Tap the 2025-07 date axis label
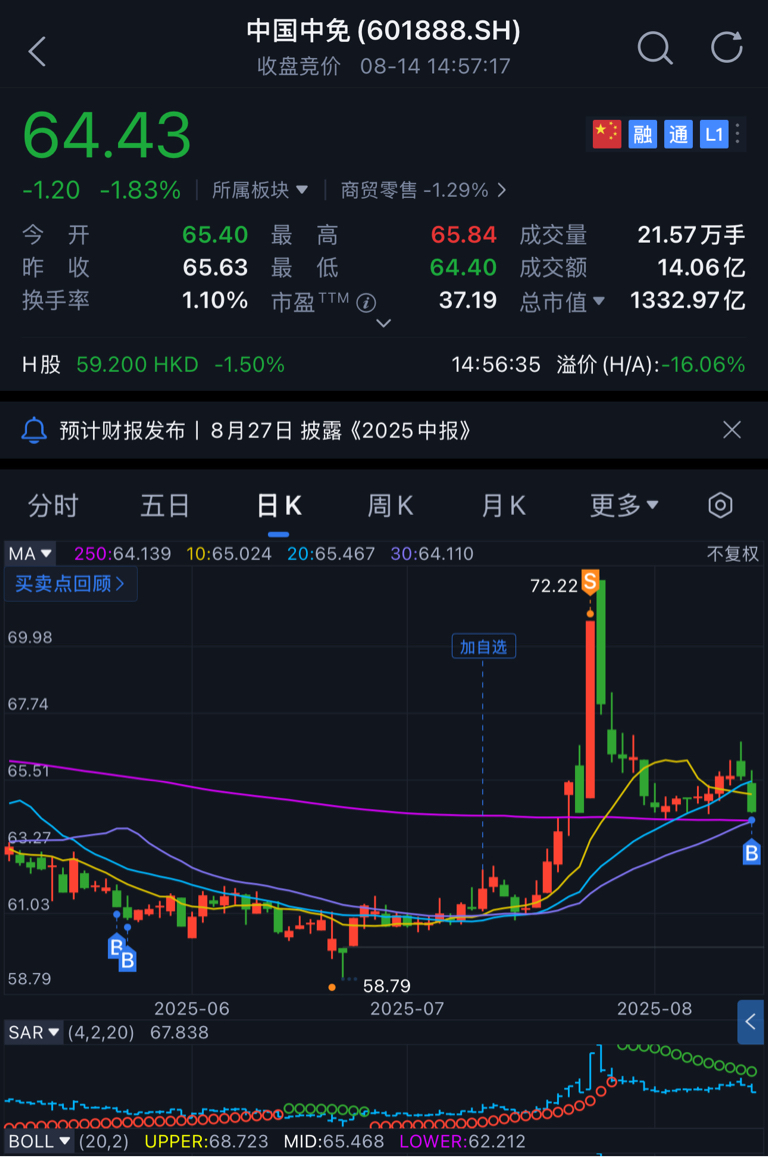 tap(407, 1009)
